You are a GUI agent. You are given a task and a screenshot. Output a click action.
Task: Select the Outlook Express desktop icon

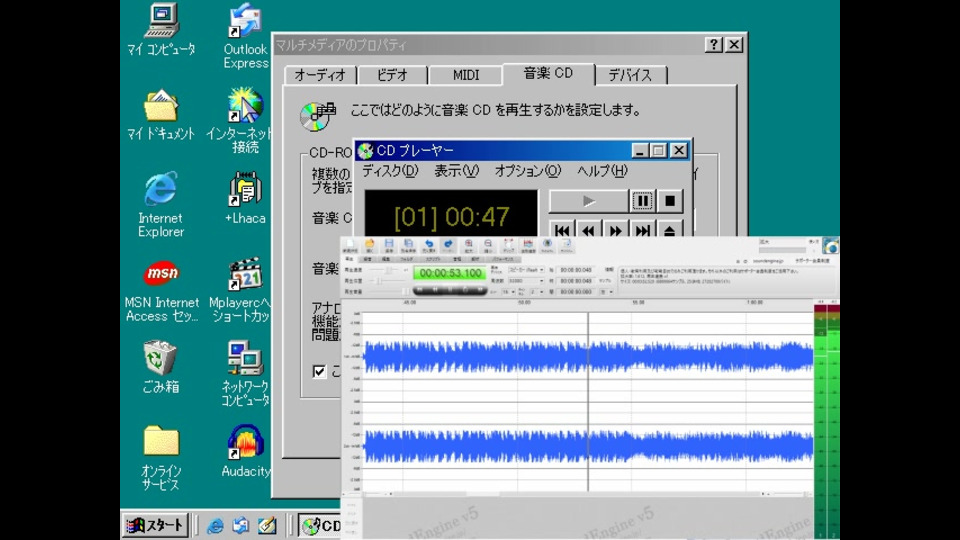pyautogui.click(x=245, y=36)
